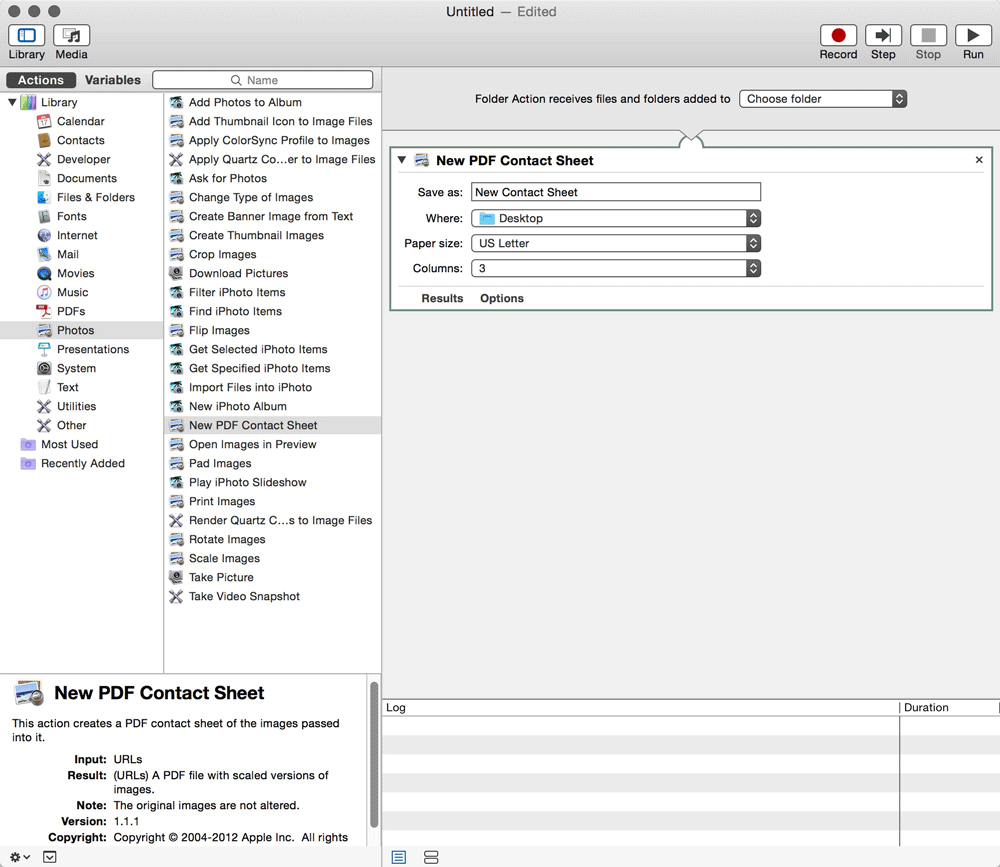Viewport: 1000px width, 867px height.
Task: Select the Movies category icon
Action: [44, 274]
